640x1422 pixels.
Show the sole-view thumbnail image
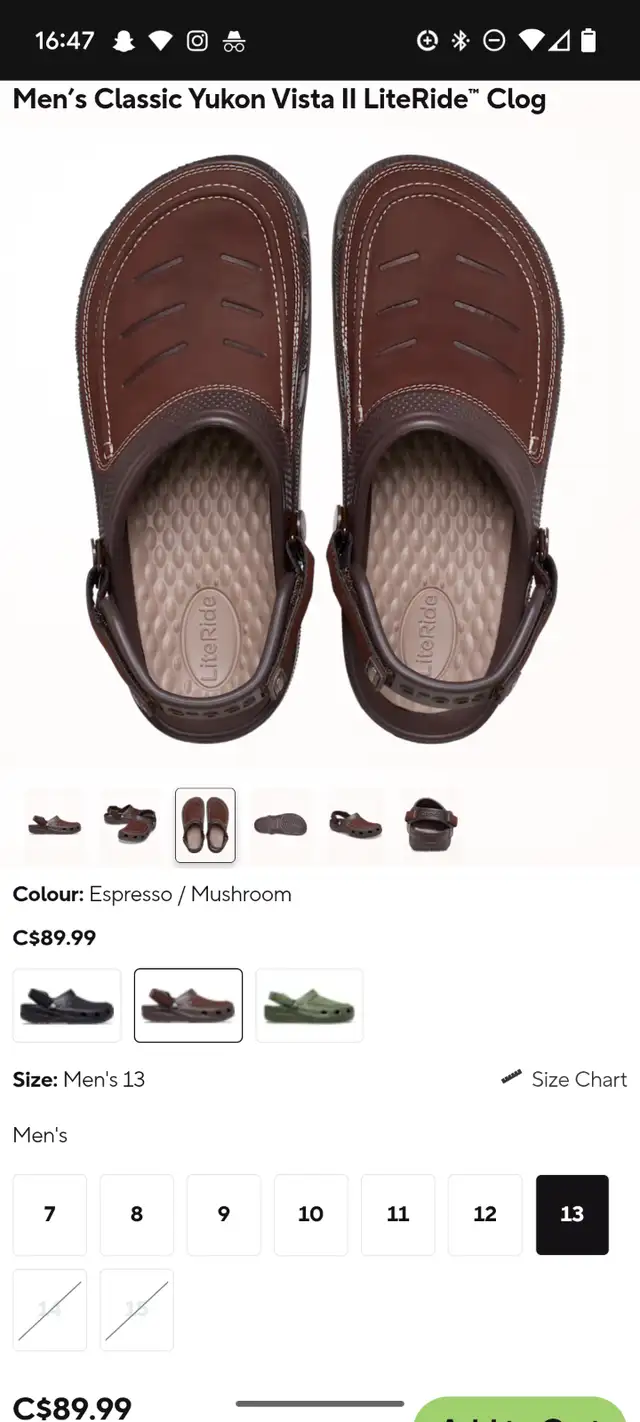[281, 825]
